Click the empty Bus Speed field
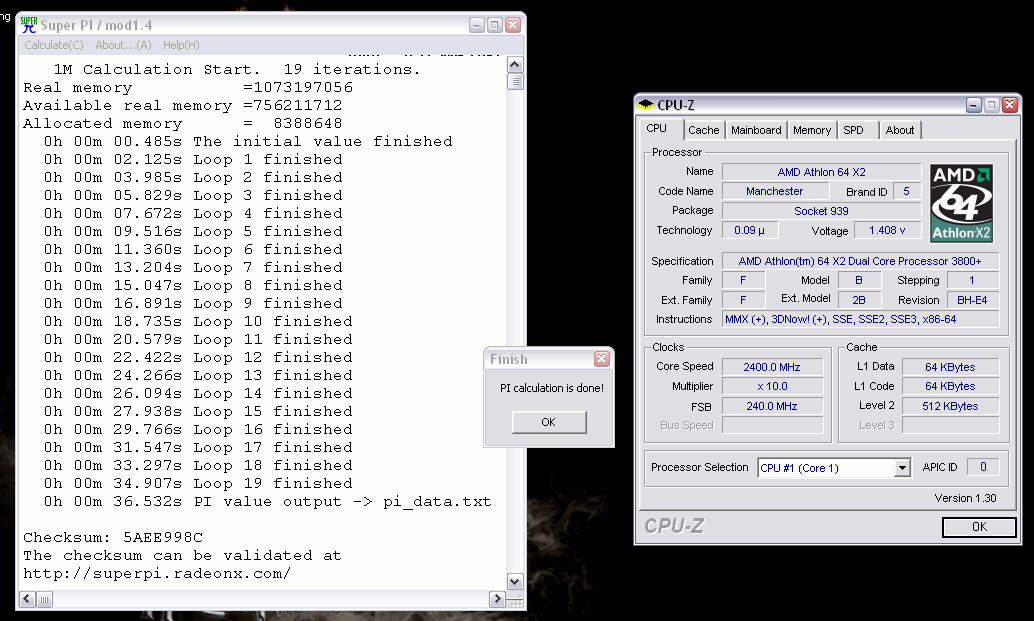1034x621 pixels. pyautogui.click(x=772, y=425)
